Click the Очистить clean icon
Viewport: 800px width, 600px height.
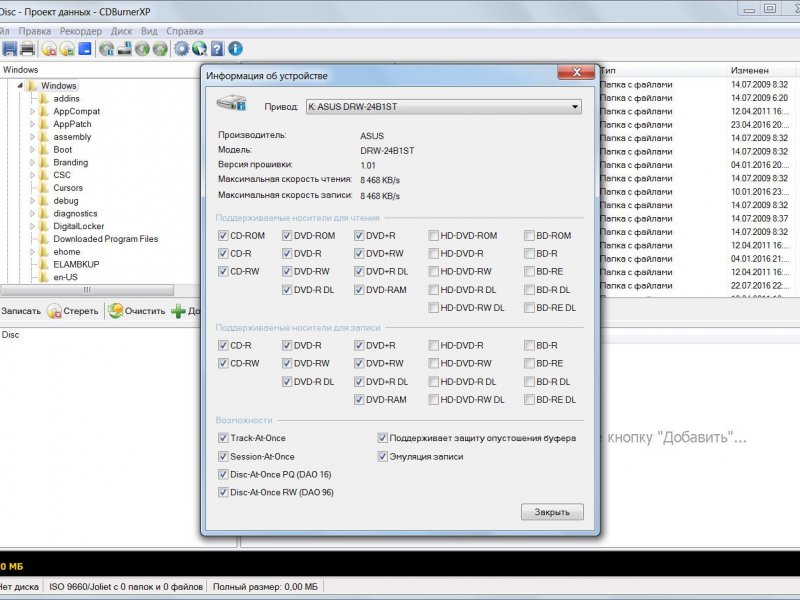(116, 311)
